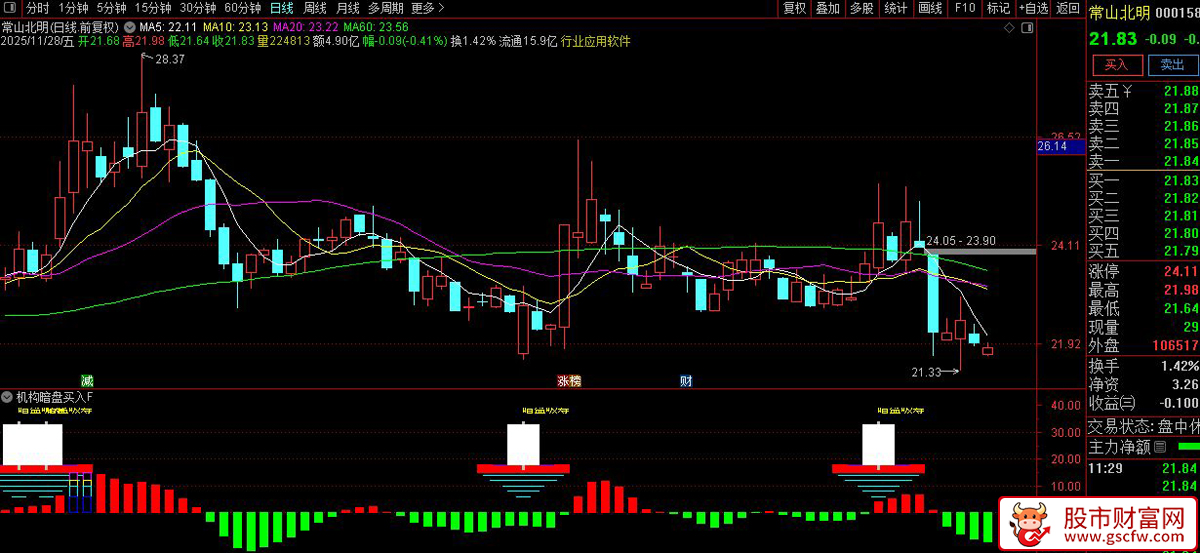Click the 24.05 - 23.90 gap label
1200x553 pixels.
click(x=961, y=240)
